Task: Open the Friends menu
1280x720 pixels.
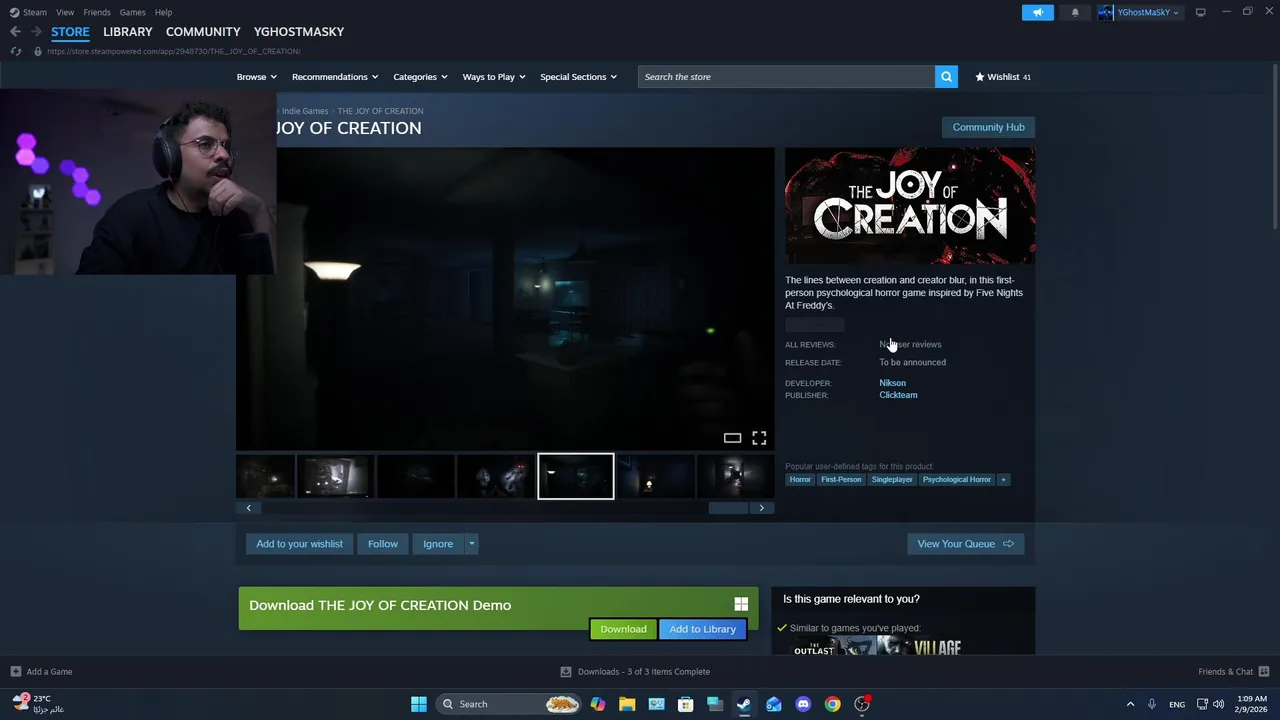Action: [97, 12]
